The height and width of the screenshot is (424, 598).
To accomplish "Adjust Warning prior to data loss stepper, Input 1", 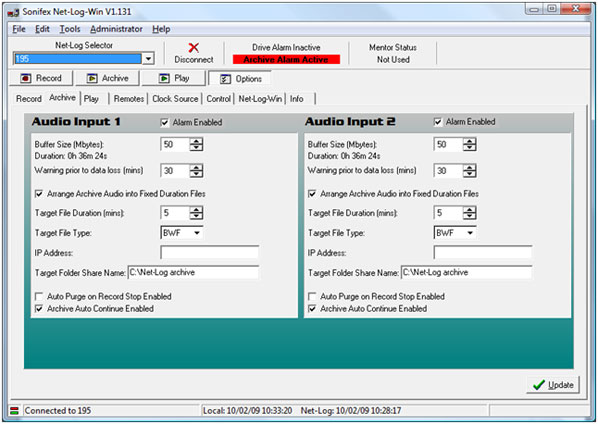I will click(x=196, y=171).
